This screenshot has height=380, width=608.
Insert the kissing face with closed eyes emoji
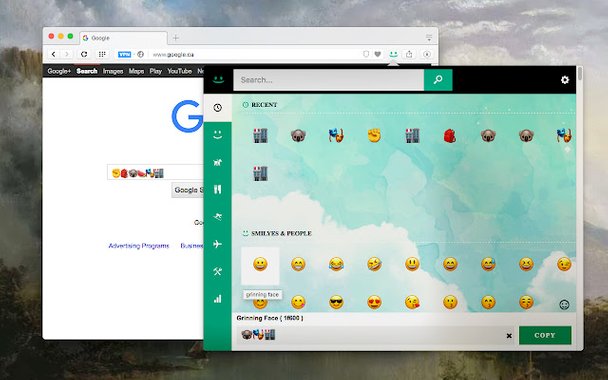pos(526,302)
